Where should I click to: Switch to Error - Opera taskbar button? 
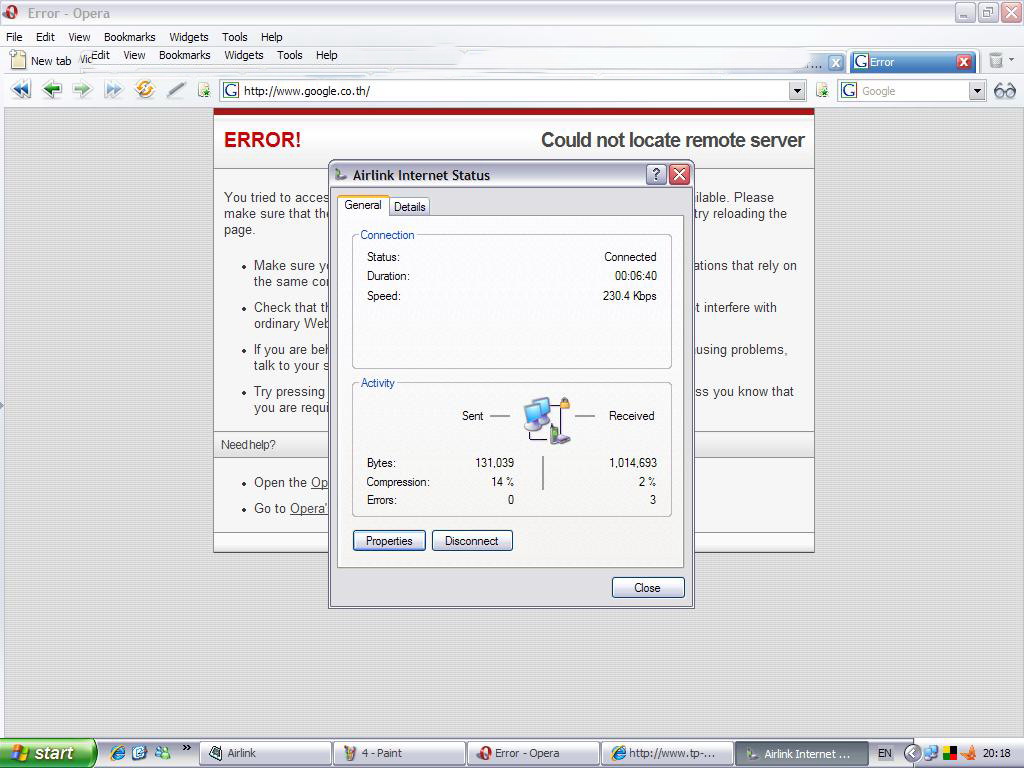coord(533,753)
